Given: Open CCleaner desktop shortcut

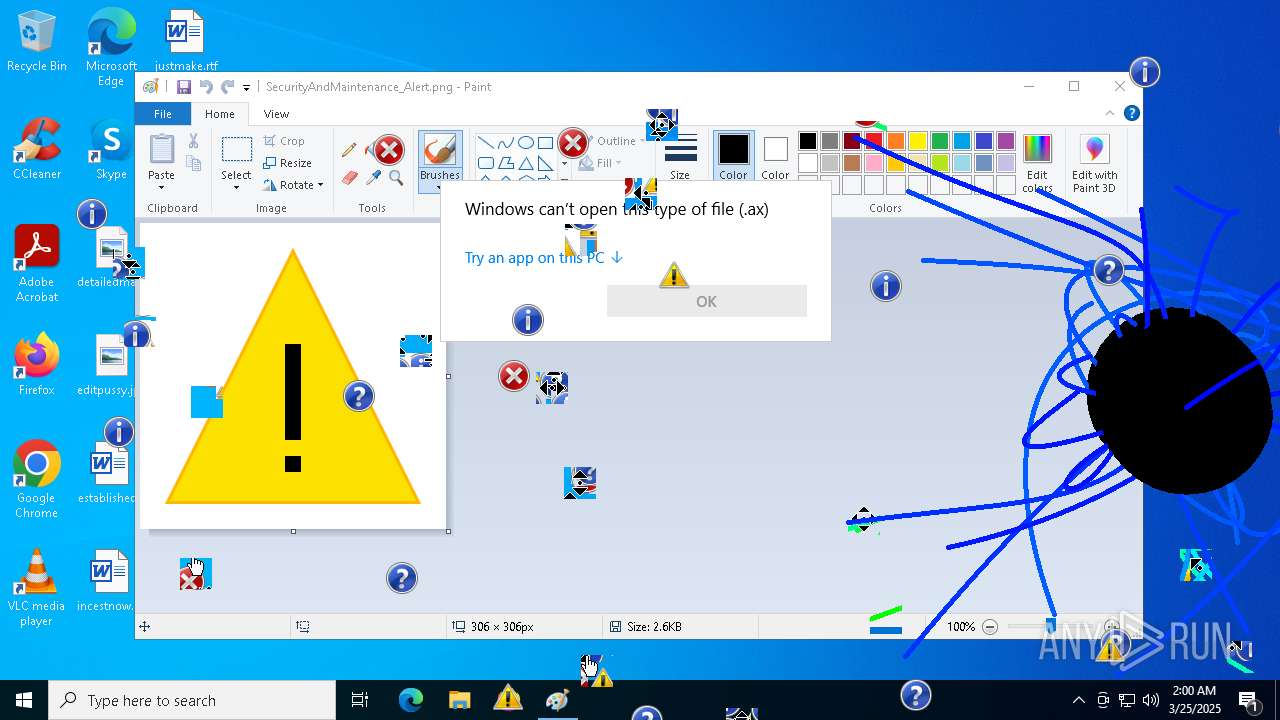Looking at the screenshot, I should (x=37, y=149).
